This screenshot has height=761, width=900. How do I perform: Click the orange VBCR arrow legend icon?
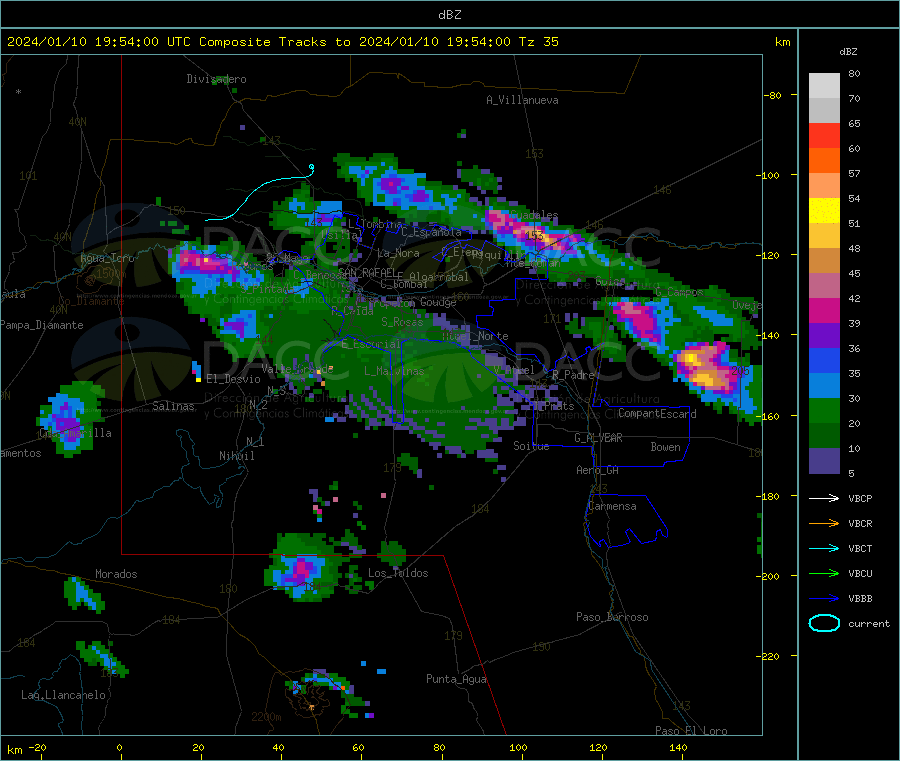click(x=824, y=523)
